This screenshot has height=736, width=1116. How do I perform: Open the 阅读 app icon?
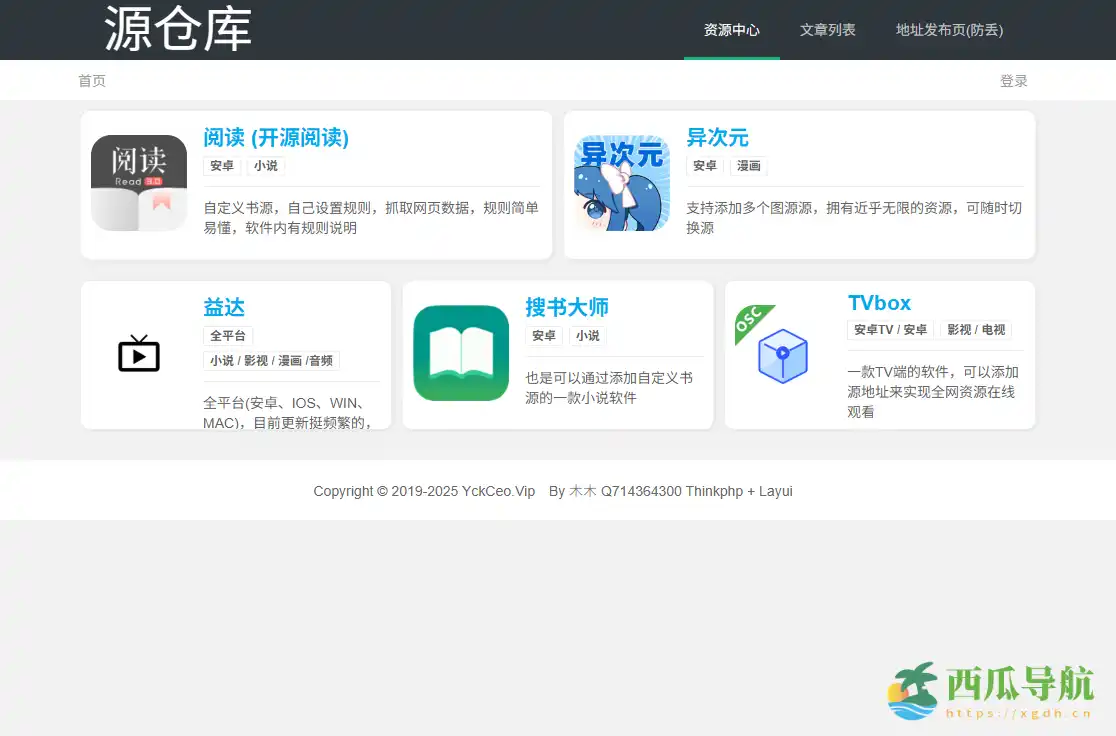(x=138, y=182)
